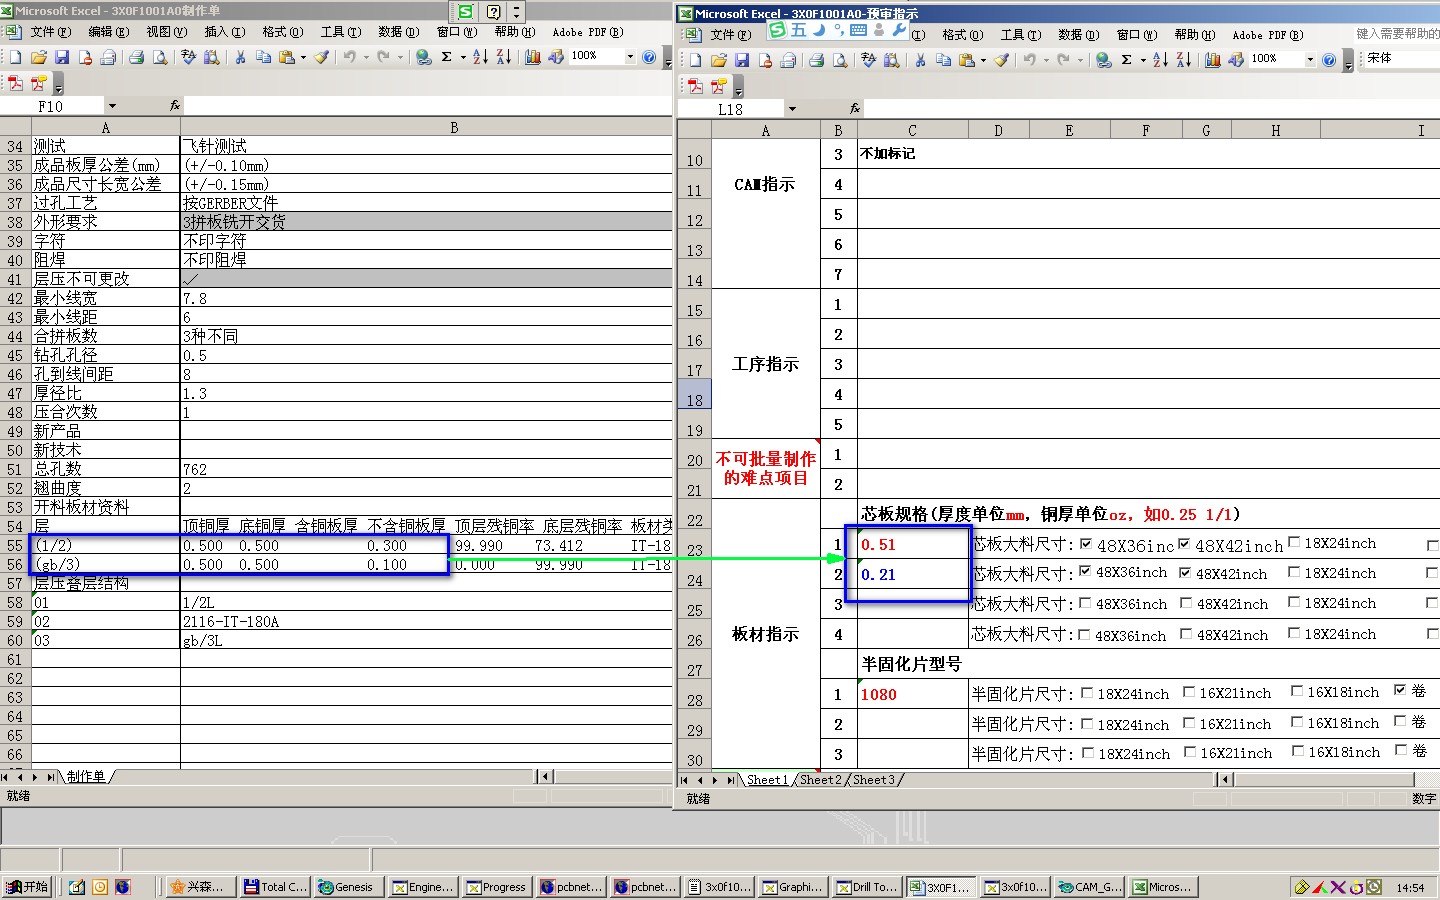Image resolution: width=1440 pixels, height=900 pixels.
Task: Click AutoSum sigma in left Excel window
Action: tap(447, 57)
